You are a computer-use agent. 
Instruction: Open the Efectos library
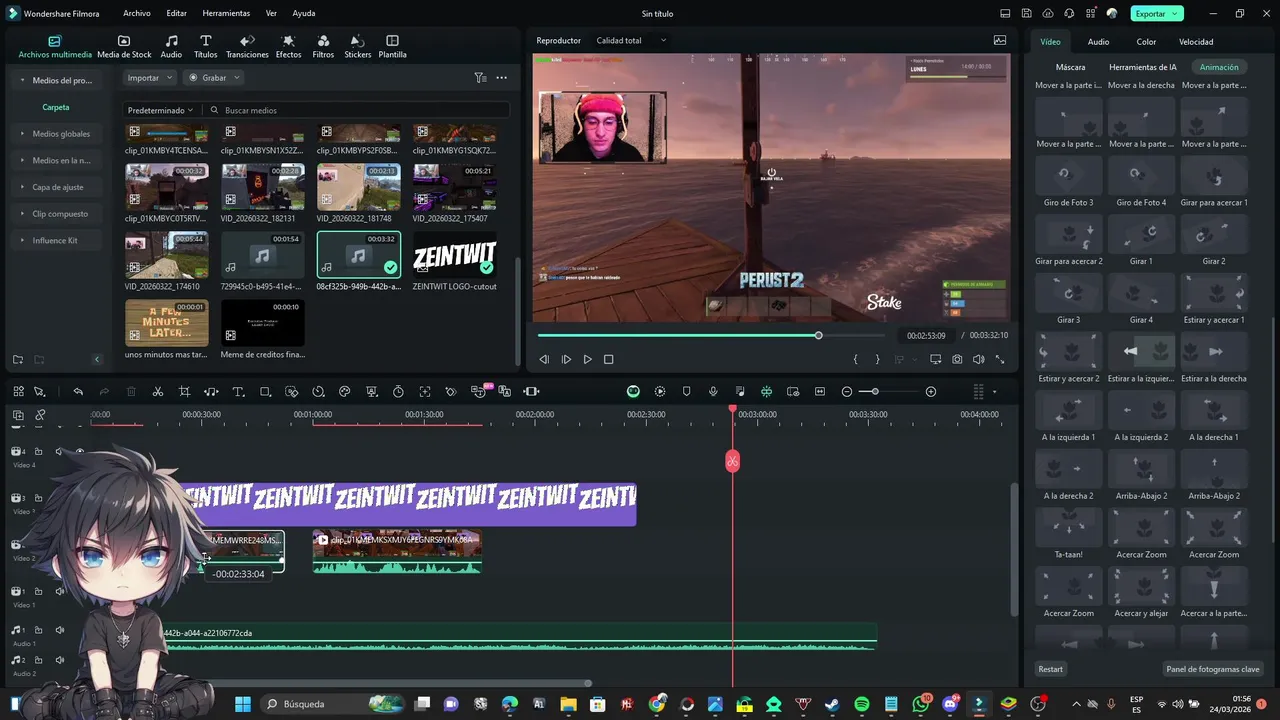coord(288,46)
